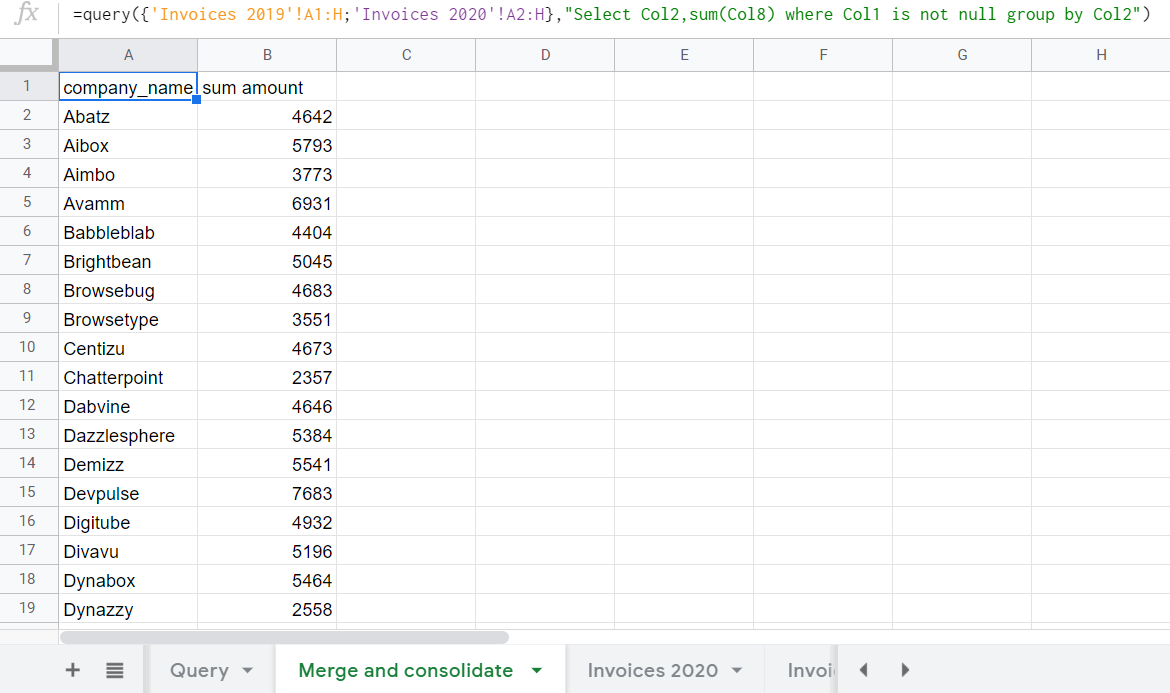Select the company_name header cell
This screenshot has height=693, width=1170.
click(128, 87)
